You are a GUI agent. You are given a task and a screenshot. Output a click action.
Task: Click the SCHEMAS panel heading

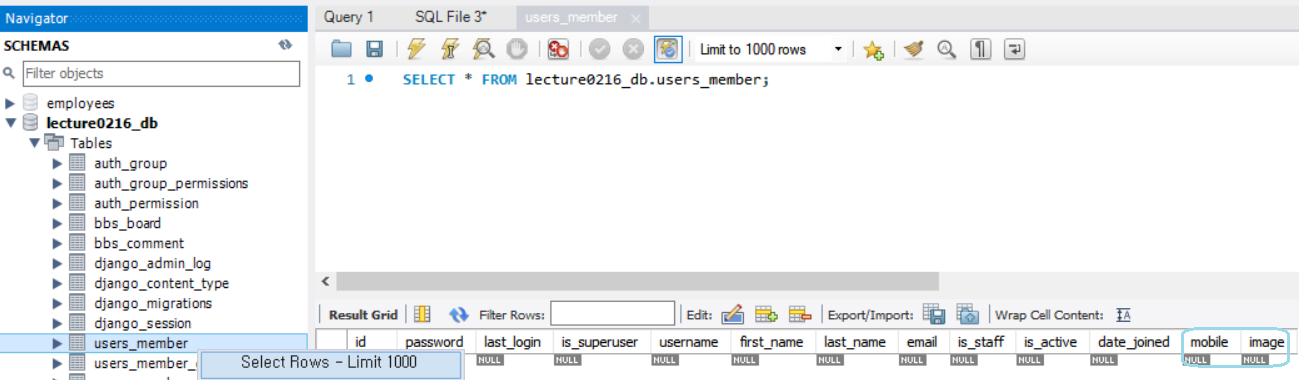(37, 46)
